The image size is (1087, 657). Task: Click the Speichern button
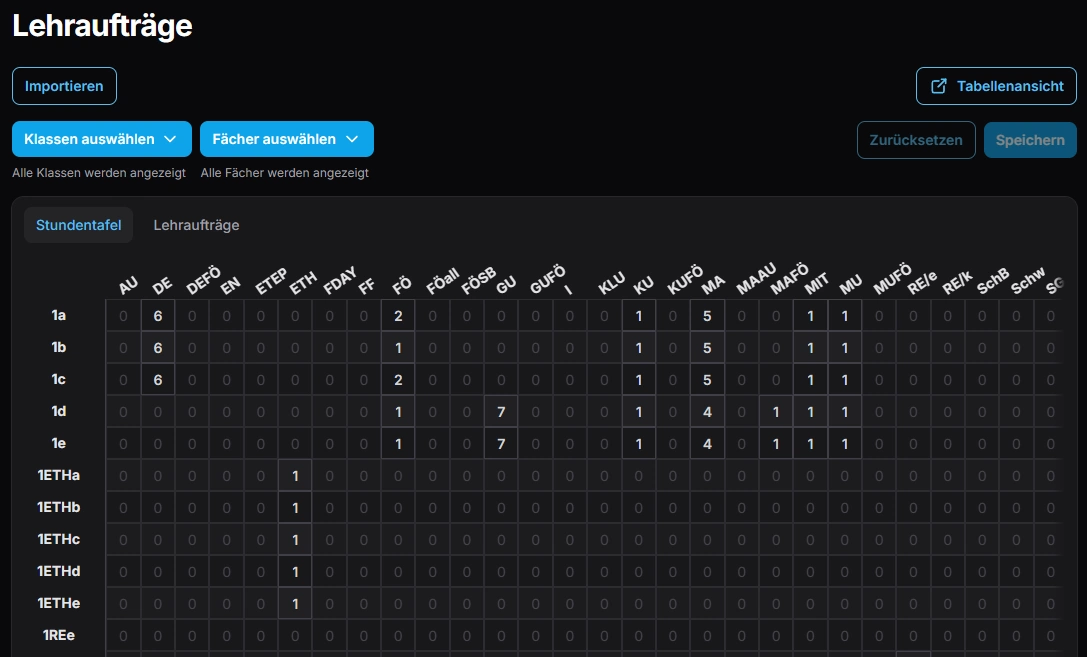(1029, 140)
